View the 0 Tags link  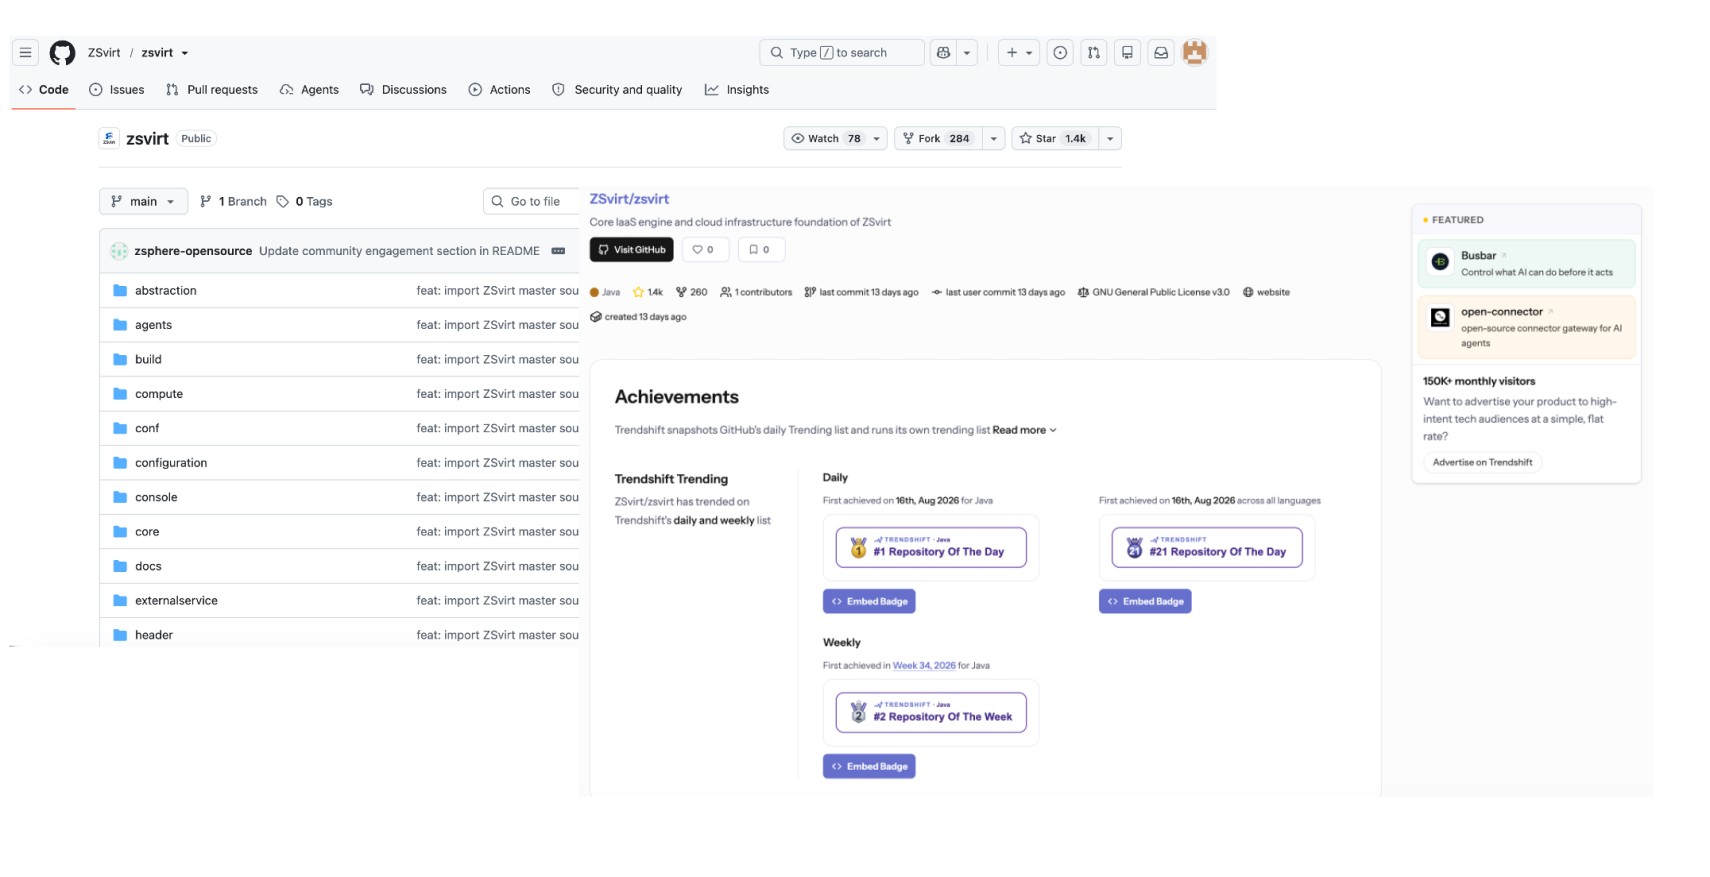(x=305, y=202)
